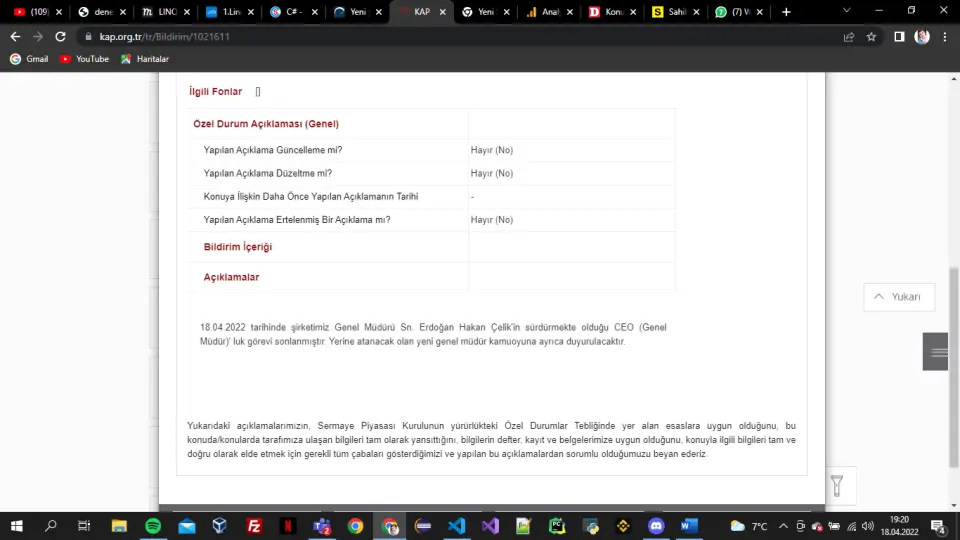Open the gray side menu handle
The width and height of the screenshot is (960, 540).
click(937, 352)
